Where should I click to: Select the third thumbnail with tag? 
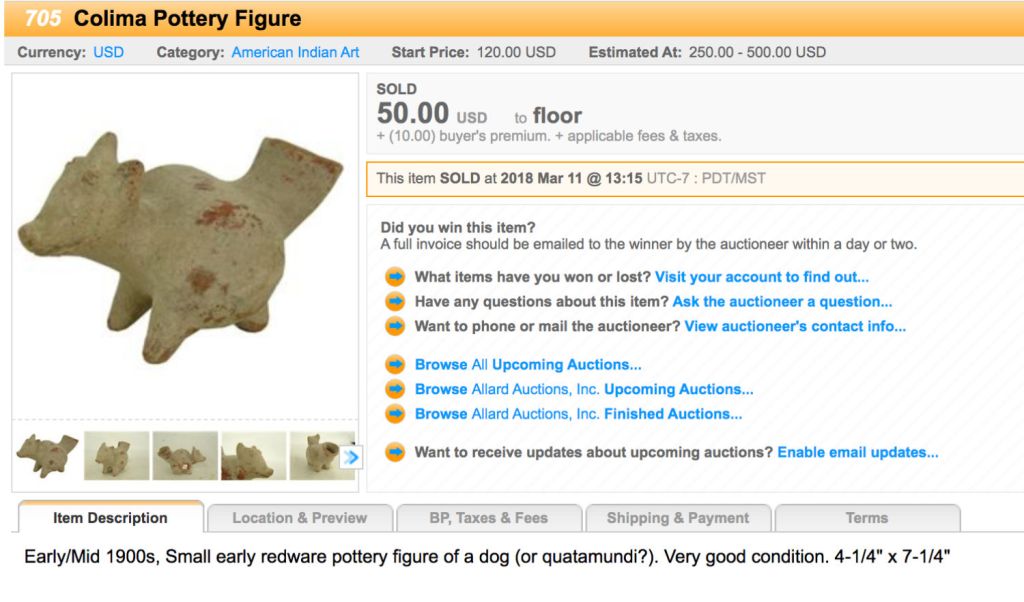pyautogui.click(x=185, y=456)
